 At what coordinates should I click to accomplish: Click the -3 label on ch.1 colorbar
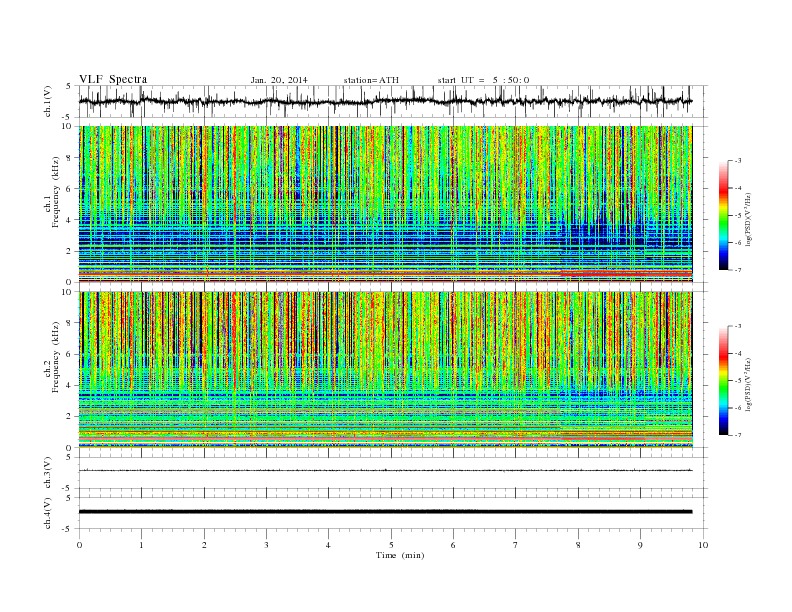tap(738, 161)
